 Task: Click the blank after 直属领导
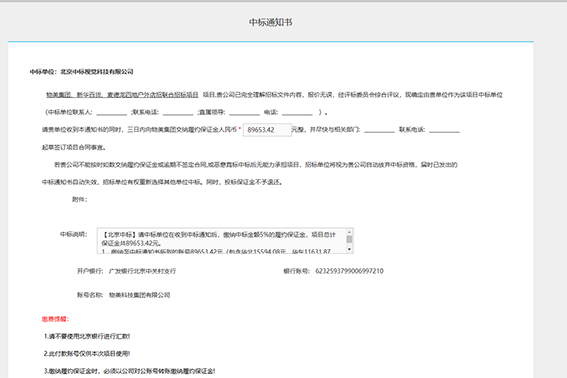pos(244,112)
